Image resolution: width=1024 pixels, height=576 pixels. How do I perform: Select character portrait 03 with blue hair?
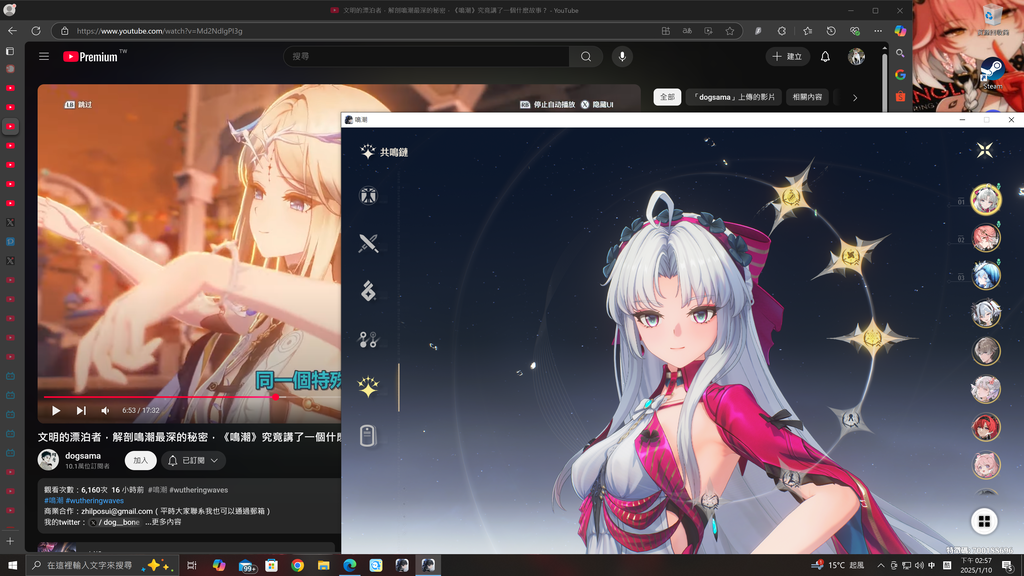coord(985,276)
